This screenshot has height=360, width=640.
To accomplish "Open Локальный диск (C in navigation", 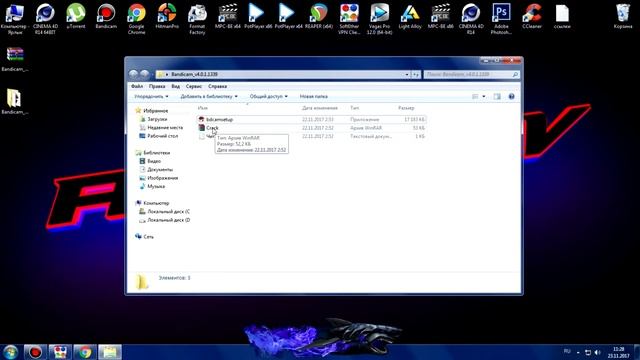I will [x=168, y=211].
